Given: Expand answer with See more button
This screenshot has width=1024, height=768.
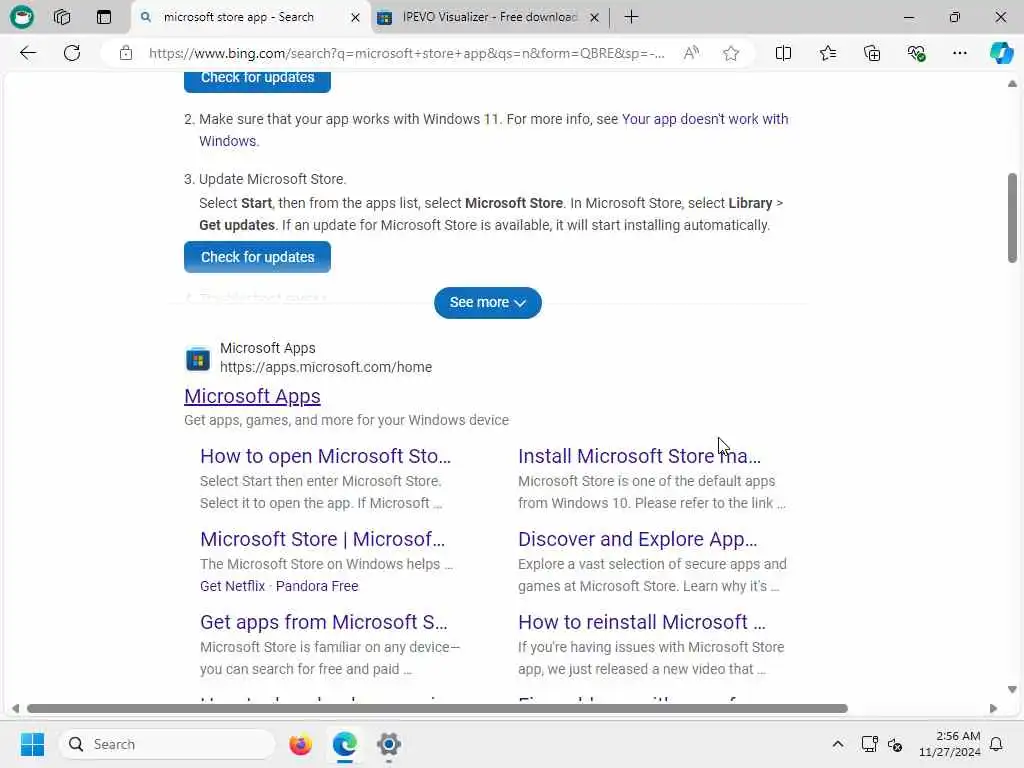Looking at the screenshot, I should coord(488,302).
